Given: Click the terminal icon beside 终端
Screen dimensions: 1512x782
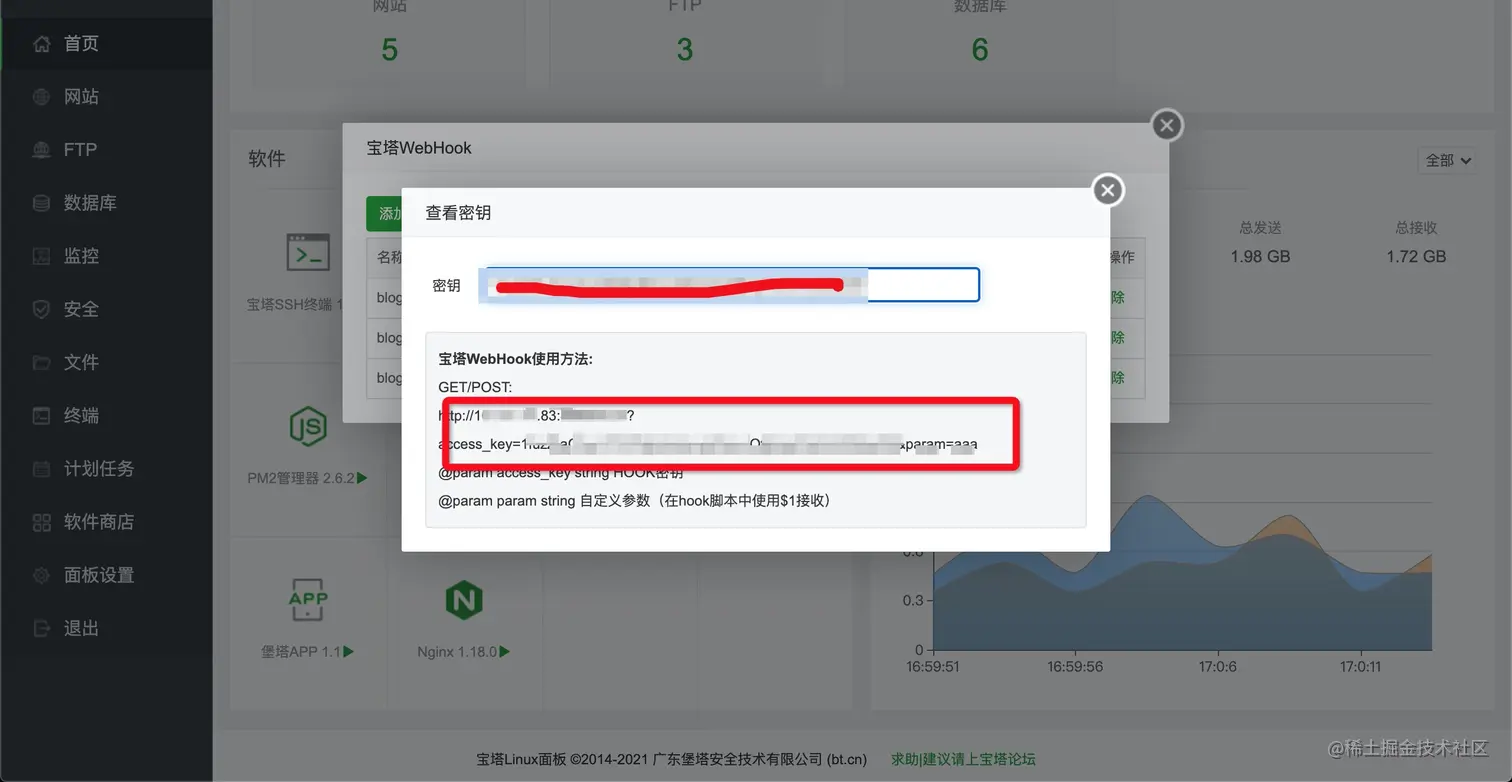Looking at the screenshot, I should click(41, 415).
